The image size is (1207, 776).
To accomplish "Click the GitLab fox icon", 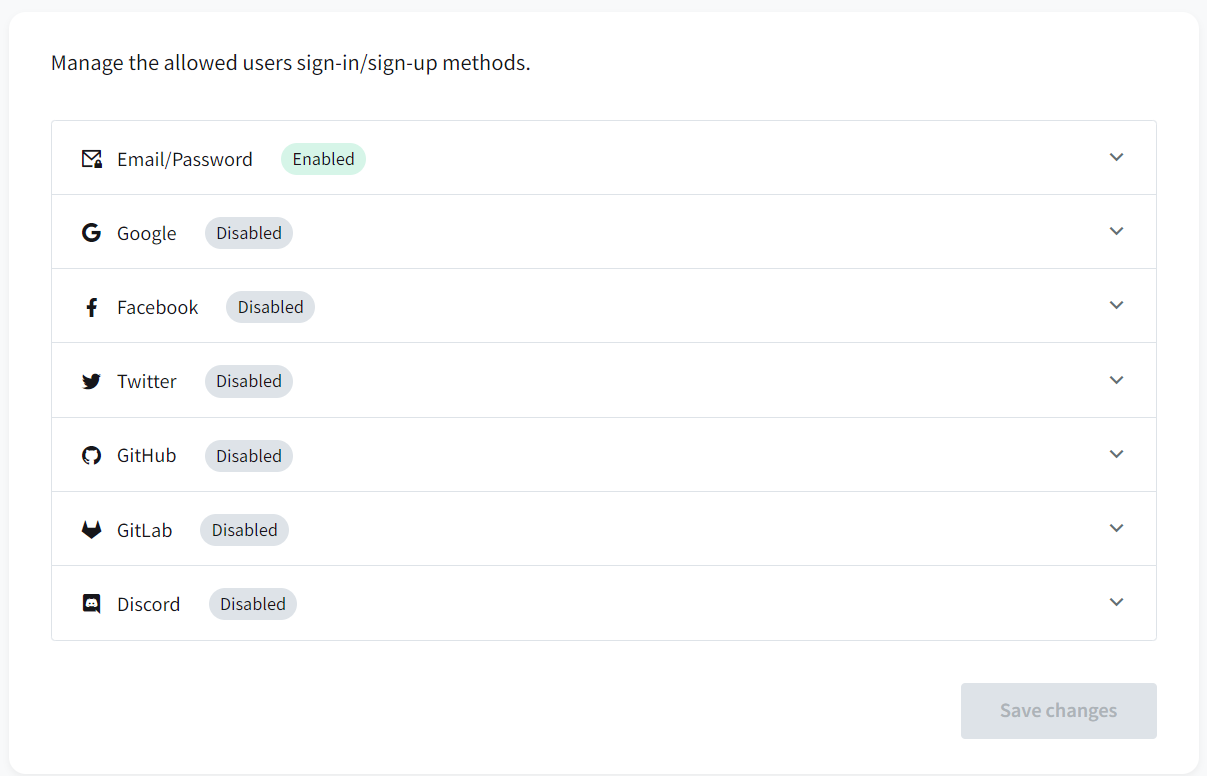I will [x=92, y=530].
